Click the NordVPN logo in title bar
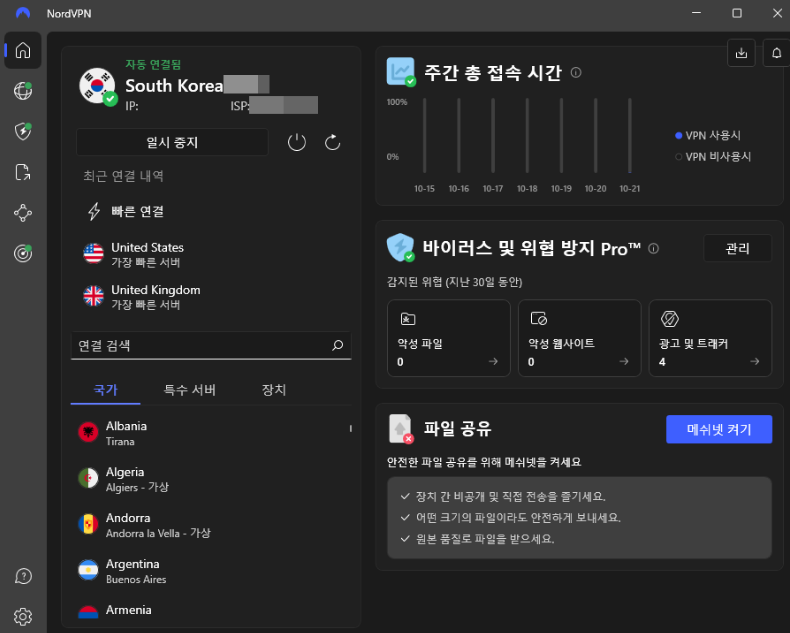This screenshot has height=633, width=790. coord(23,13)
